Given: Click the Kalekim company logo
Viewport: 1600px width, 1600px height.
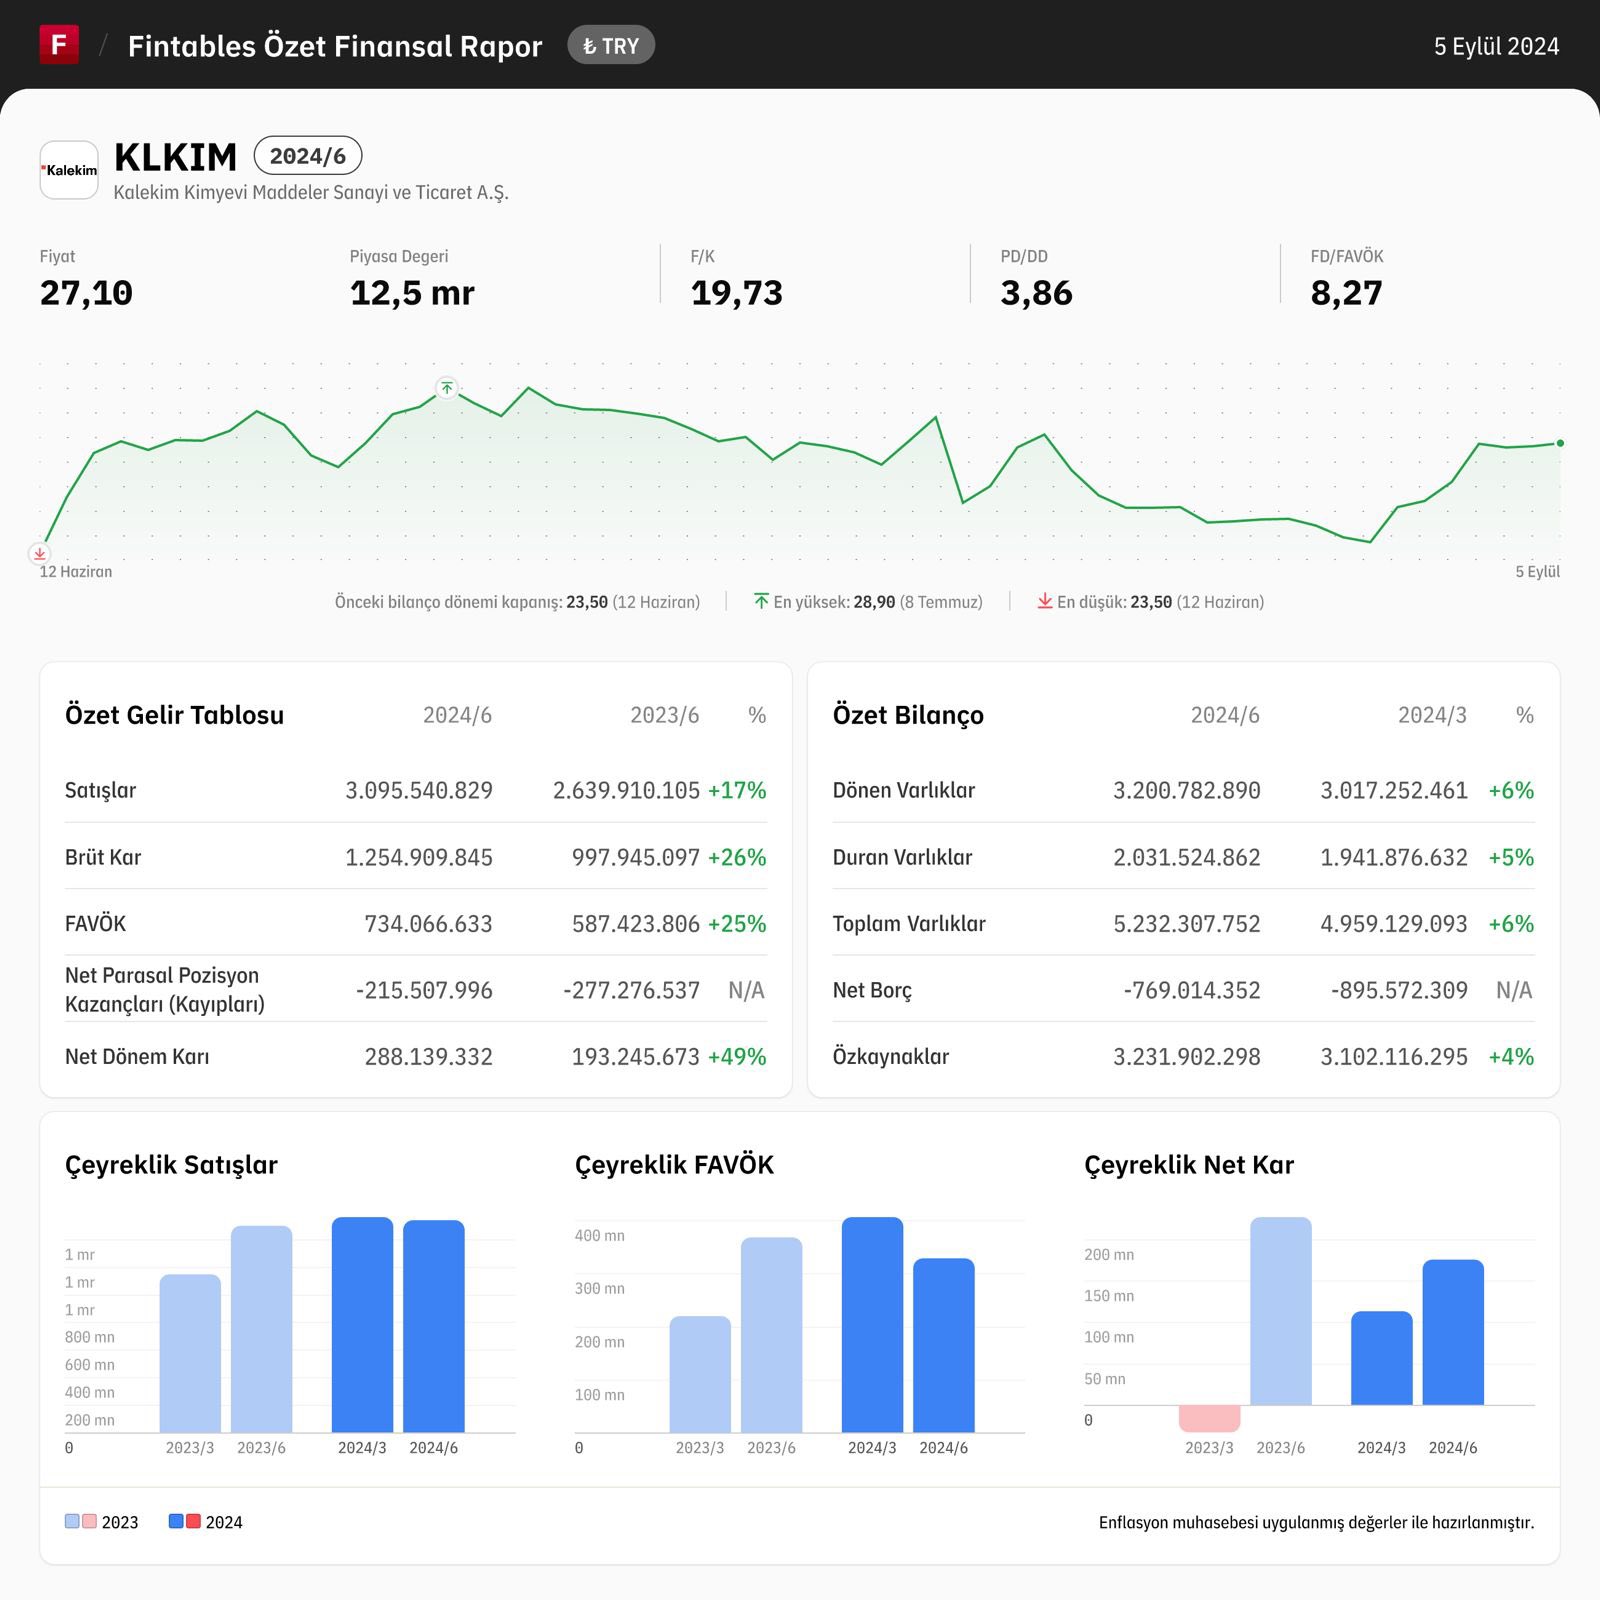Looking at the screenshot, I should [69, 170].
